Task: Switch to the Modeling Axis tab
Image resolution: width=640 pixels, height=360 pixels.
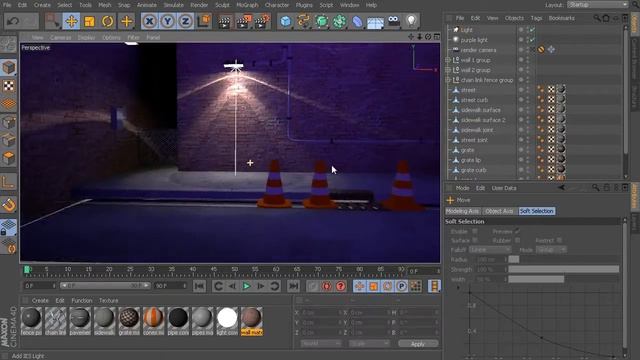Action: 462,211
